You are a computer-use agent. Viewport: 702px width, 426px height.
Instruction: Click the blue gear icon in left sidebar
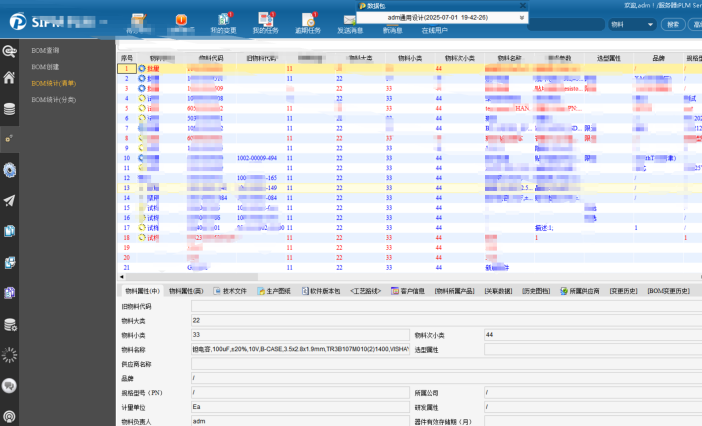click(x=10, y=170)
